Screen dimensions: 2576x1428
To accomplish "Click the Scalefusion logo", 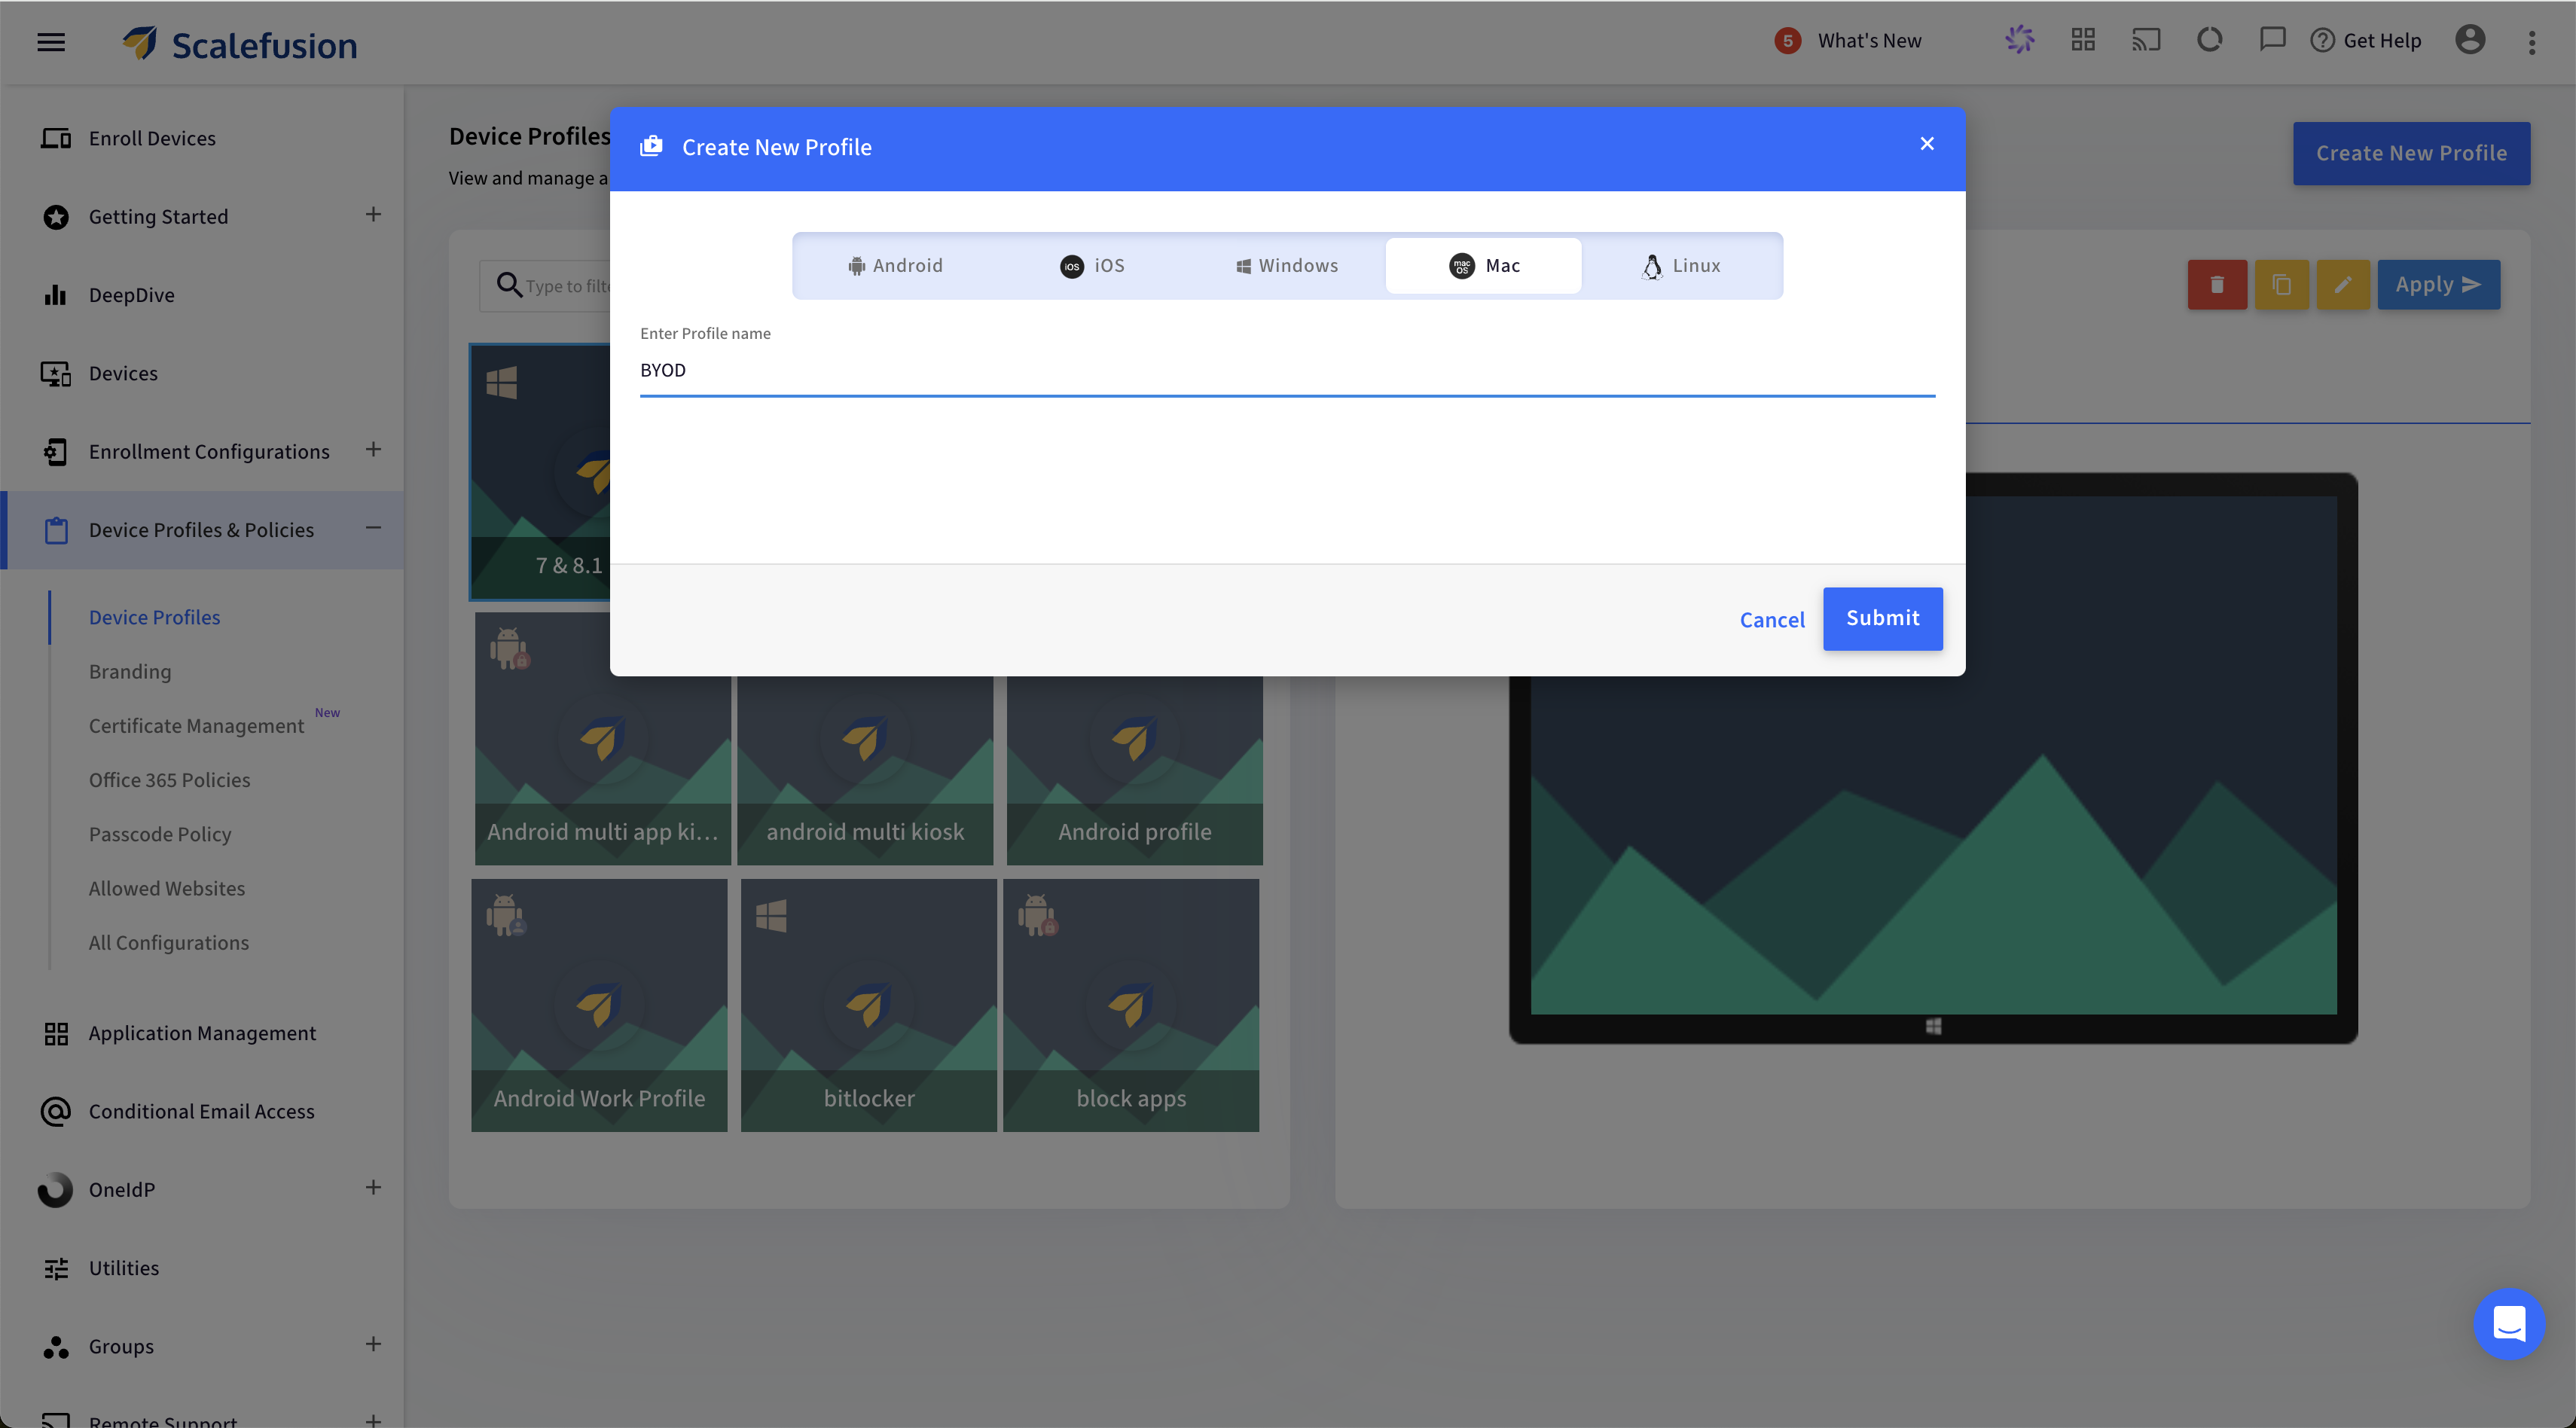I will coord(239,44).
